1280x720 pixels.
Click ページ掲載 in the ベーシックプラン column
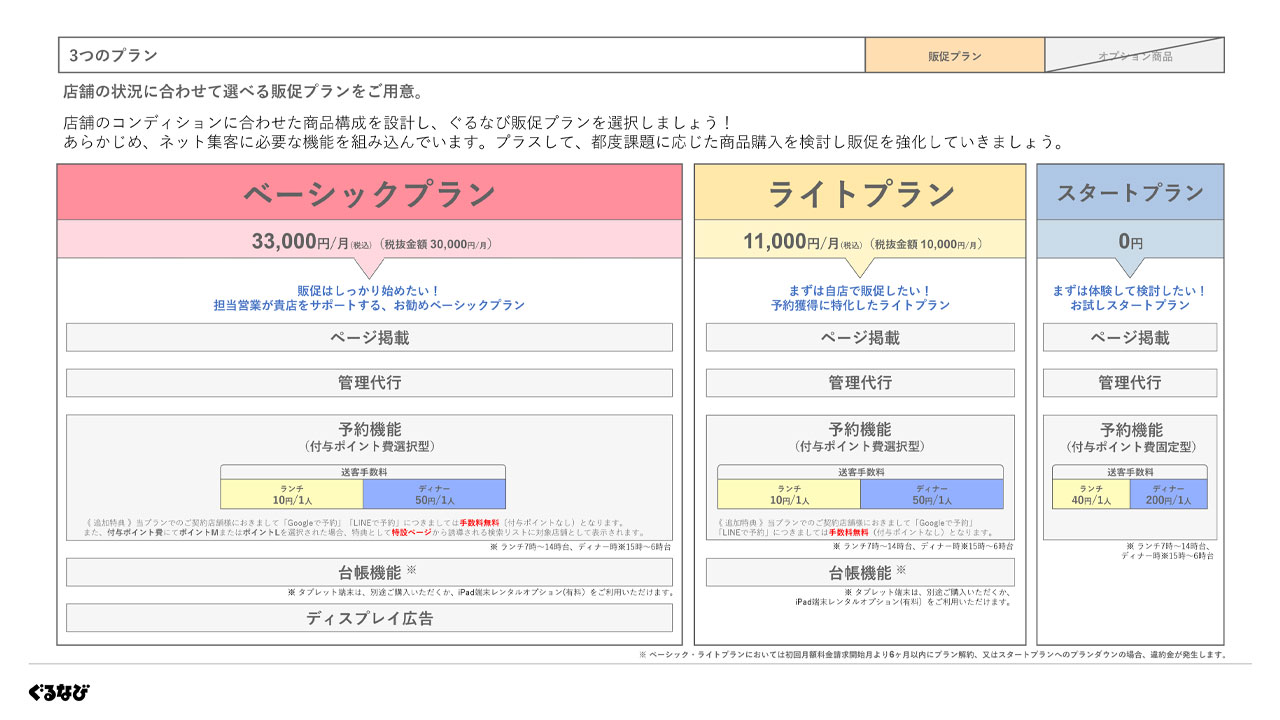369,337
